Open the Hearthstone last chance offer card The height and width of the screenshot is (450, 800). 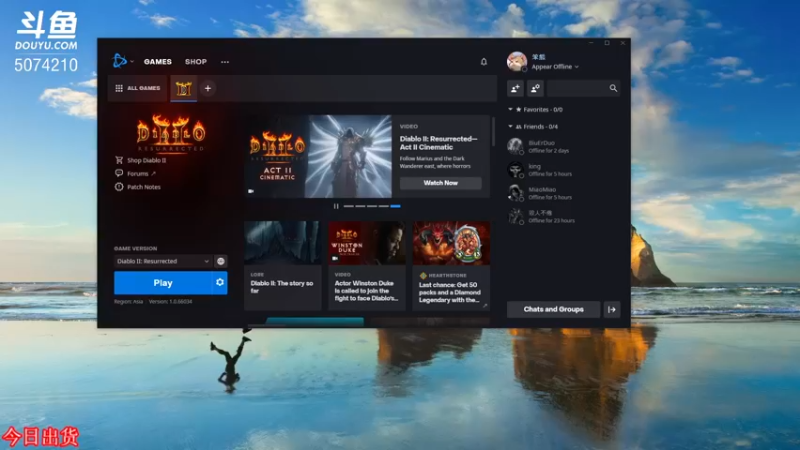[452, 265]
